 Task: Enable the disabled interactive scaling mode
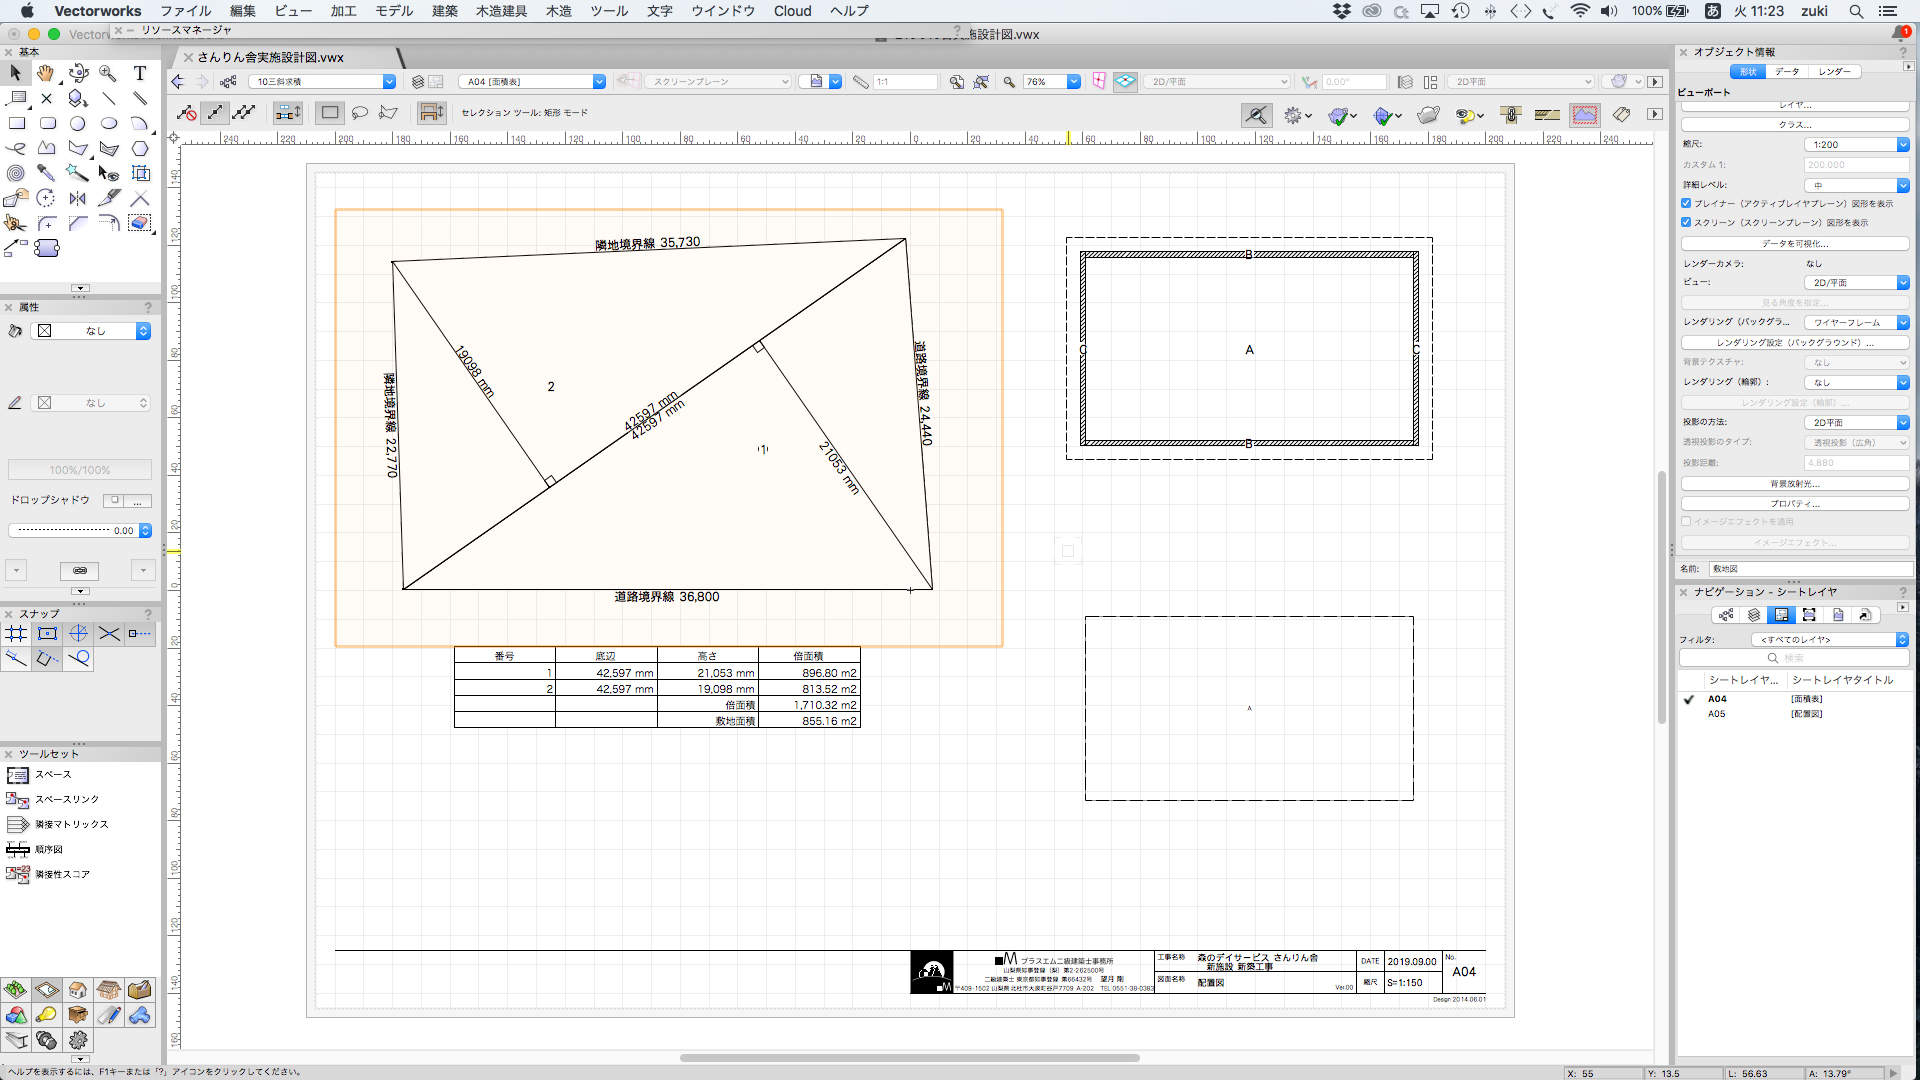pyautogui.click(x=187, y=113)
